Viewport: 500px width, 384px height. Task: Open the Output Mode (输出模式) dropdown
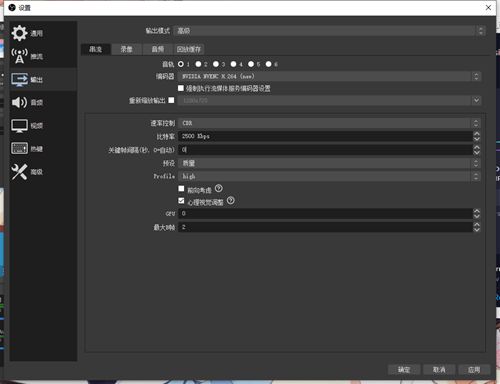pos(329,31)
